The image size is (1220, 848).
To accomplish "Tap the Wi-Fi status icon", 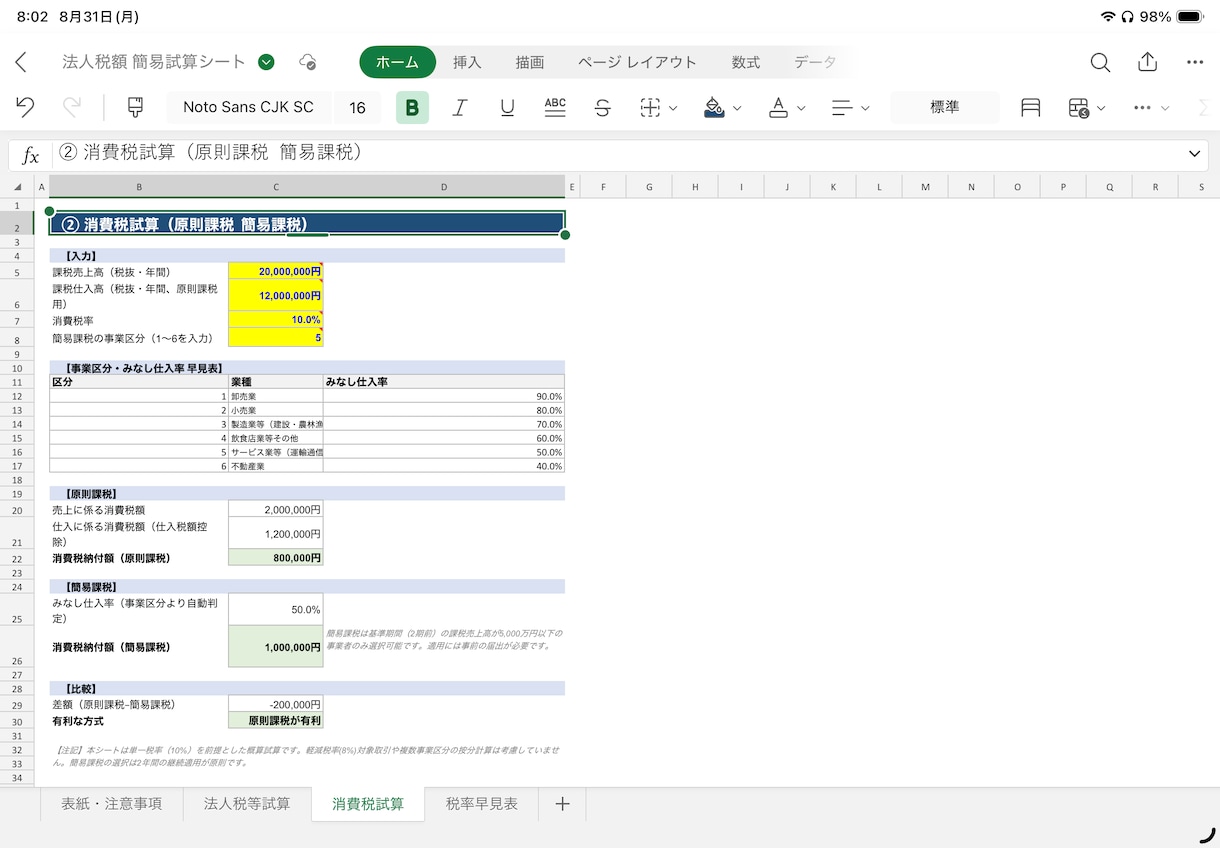I will (1108, 17).
